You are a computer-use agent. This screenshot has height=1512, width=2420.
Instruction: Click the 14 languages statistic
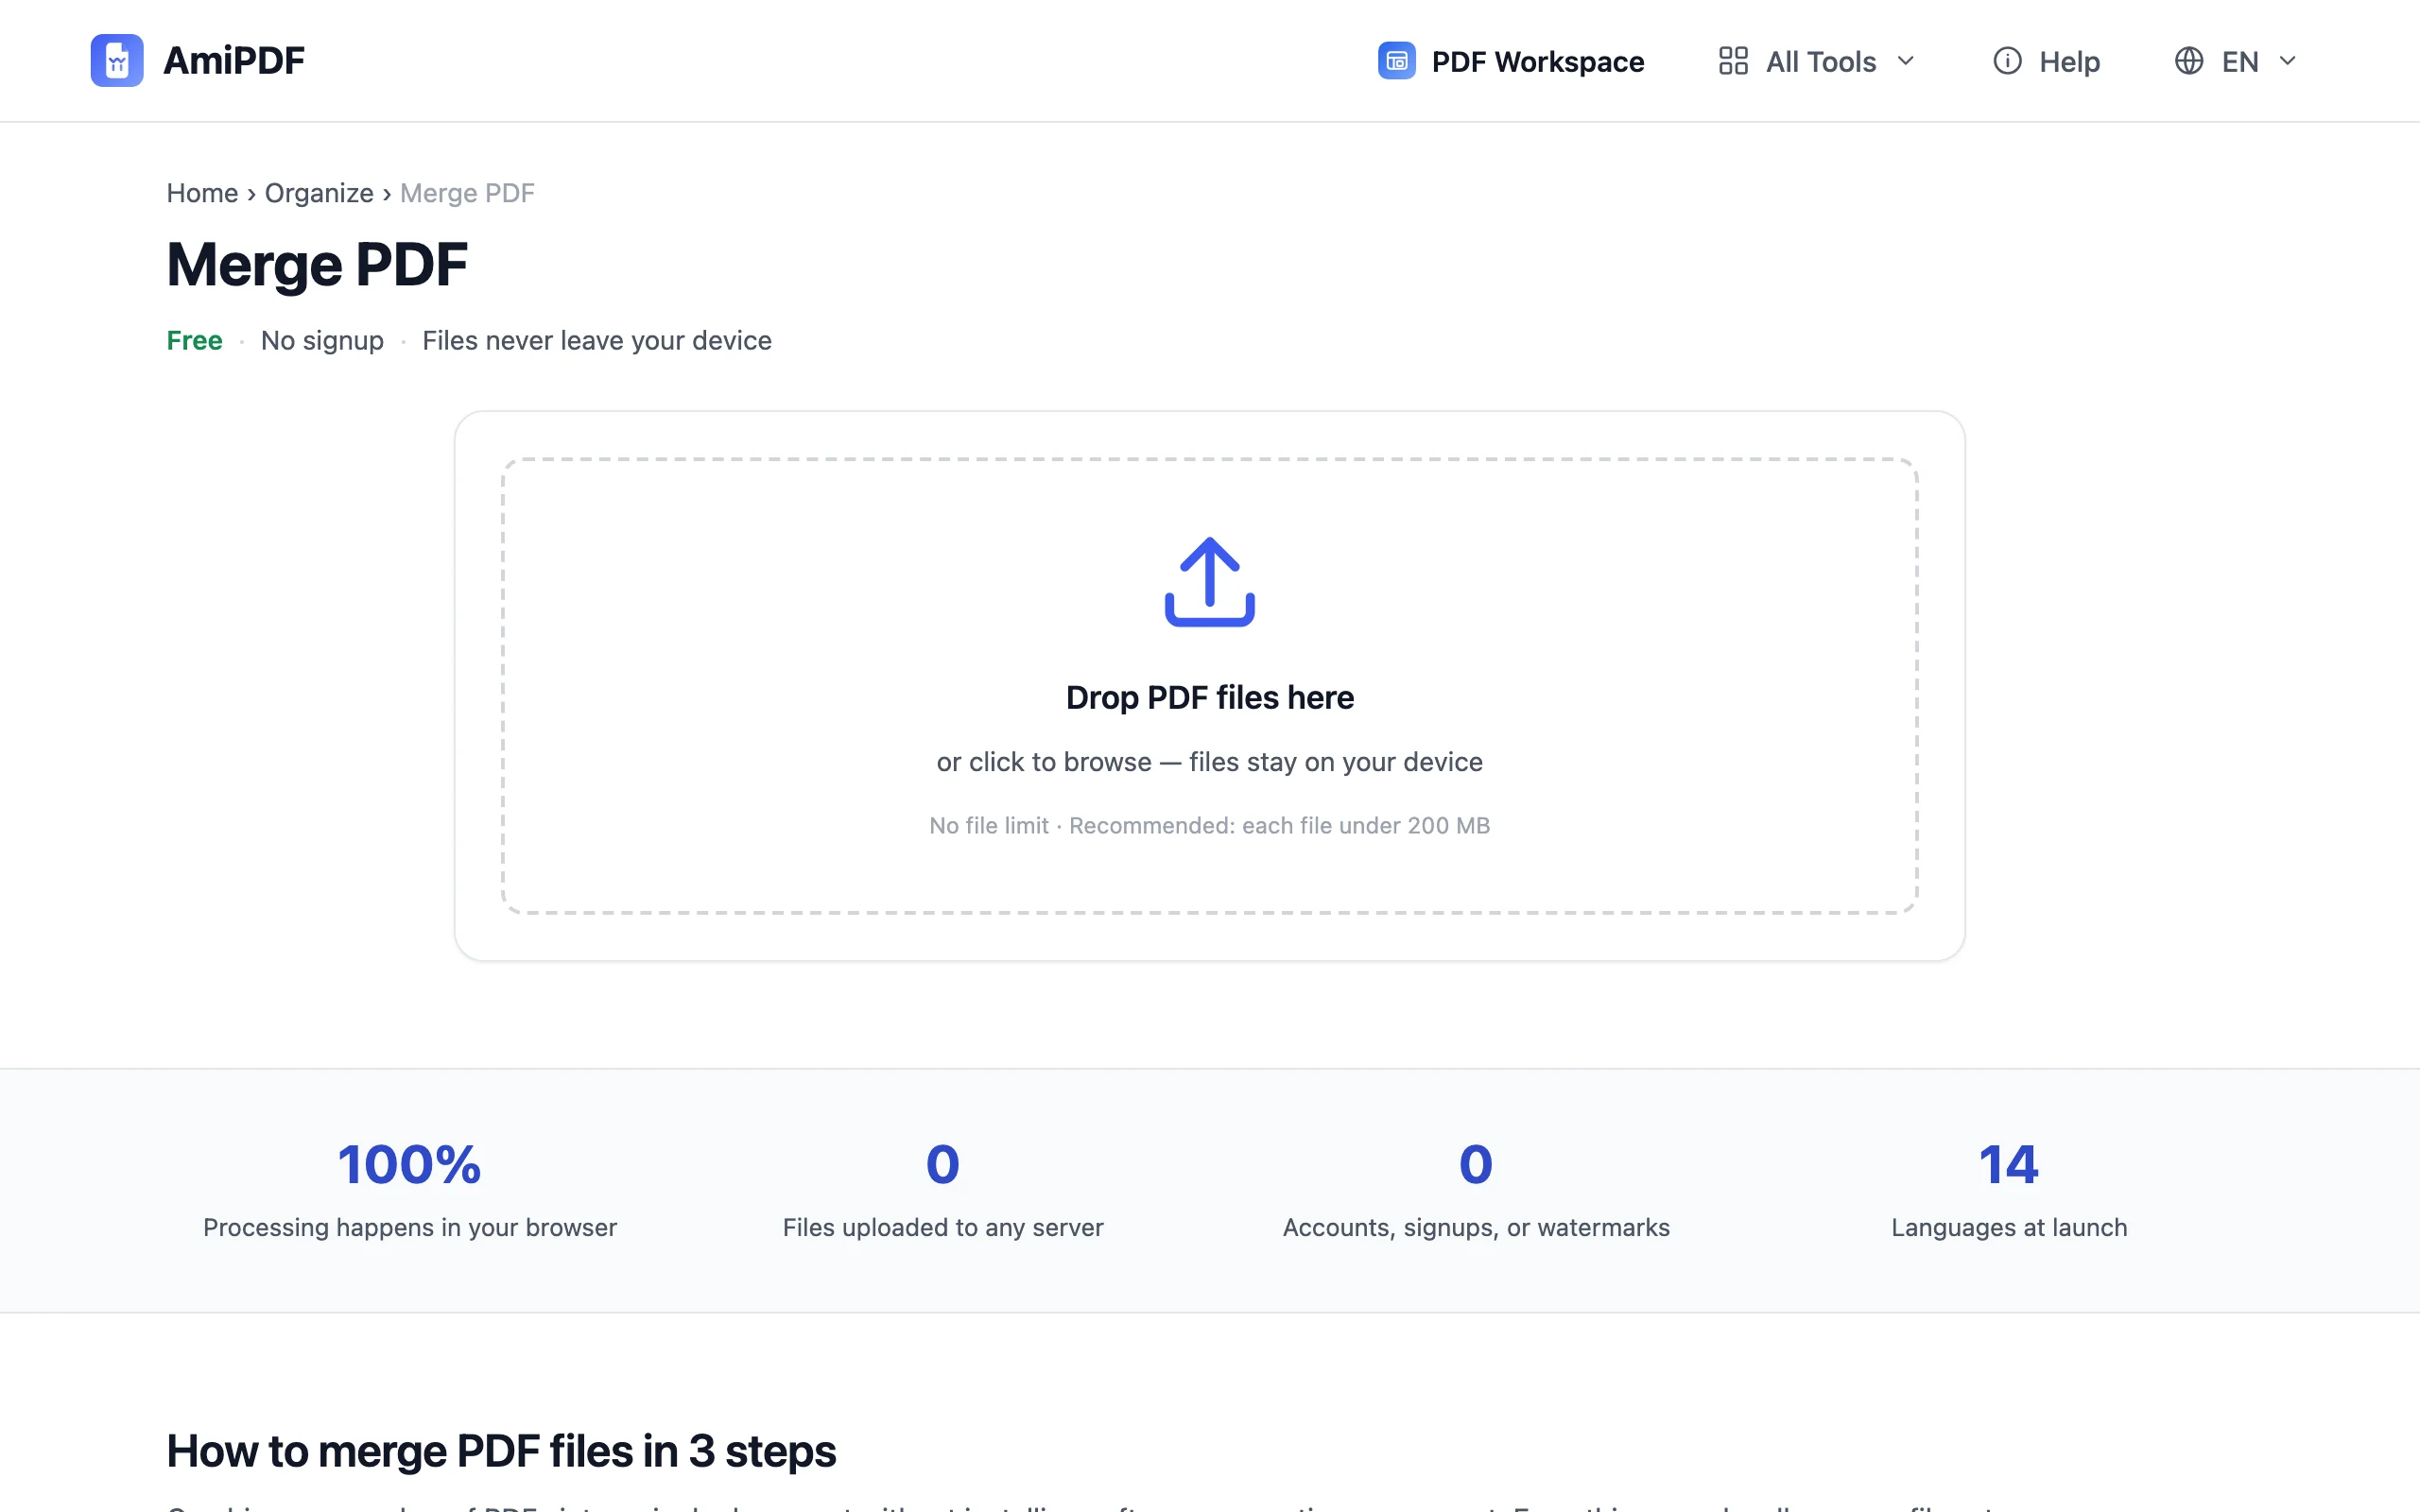2009,1164
